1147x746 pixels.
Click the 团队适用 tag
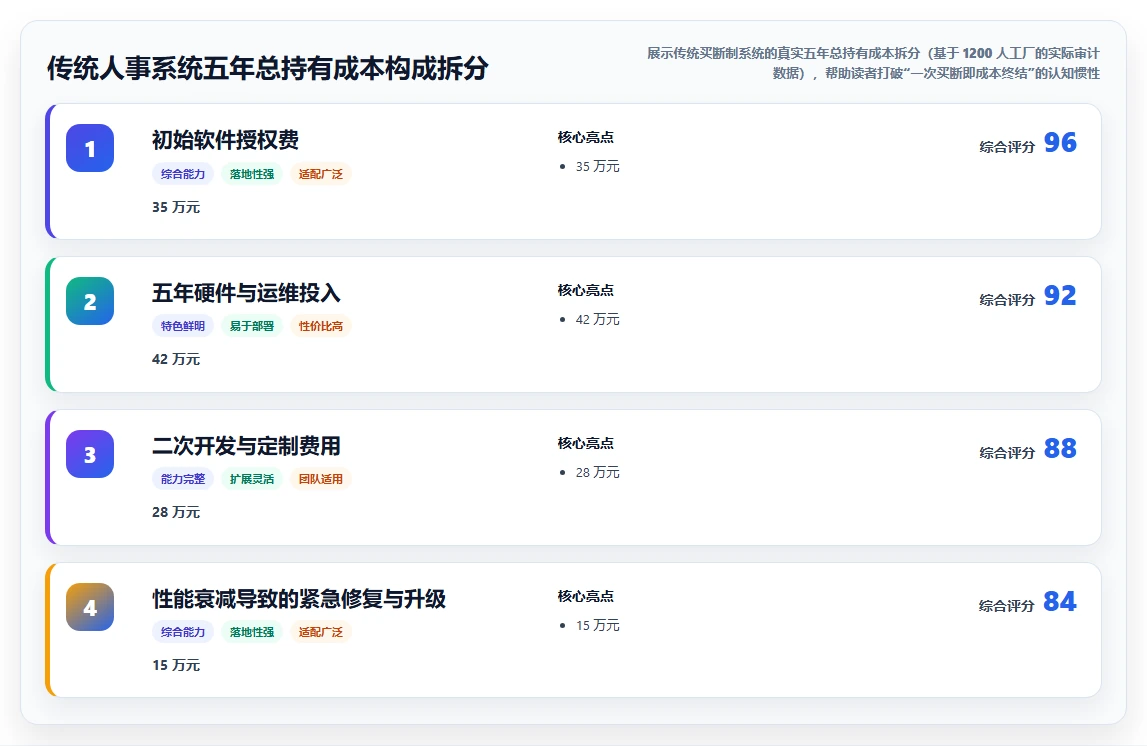(320, 479)
